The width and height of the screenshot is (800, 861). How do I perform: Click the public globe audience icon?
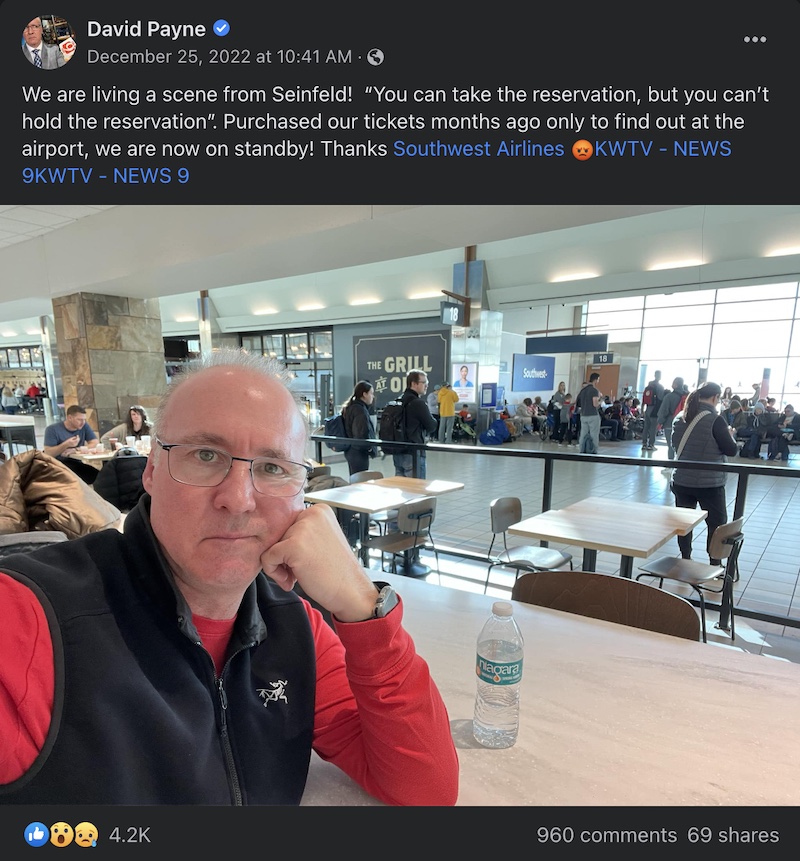(x=376, y=57)
